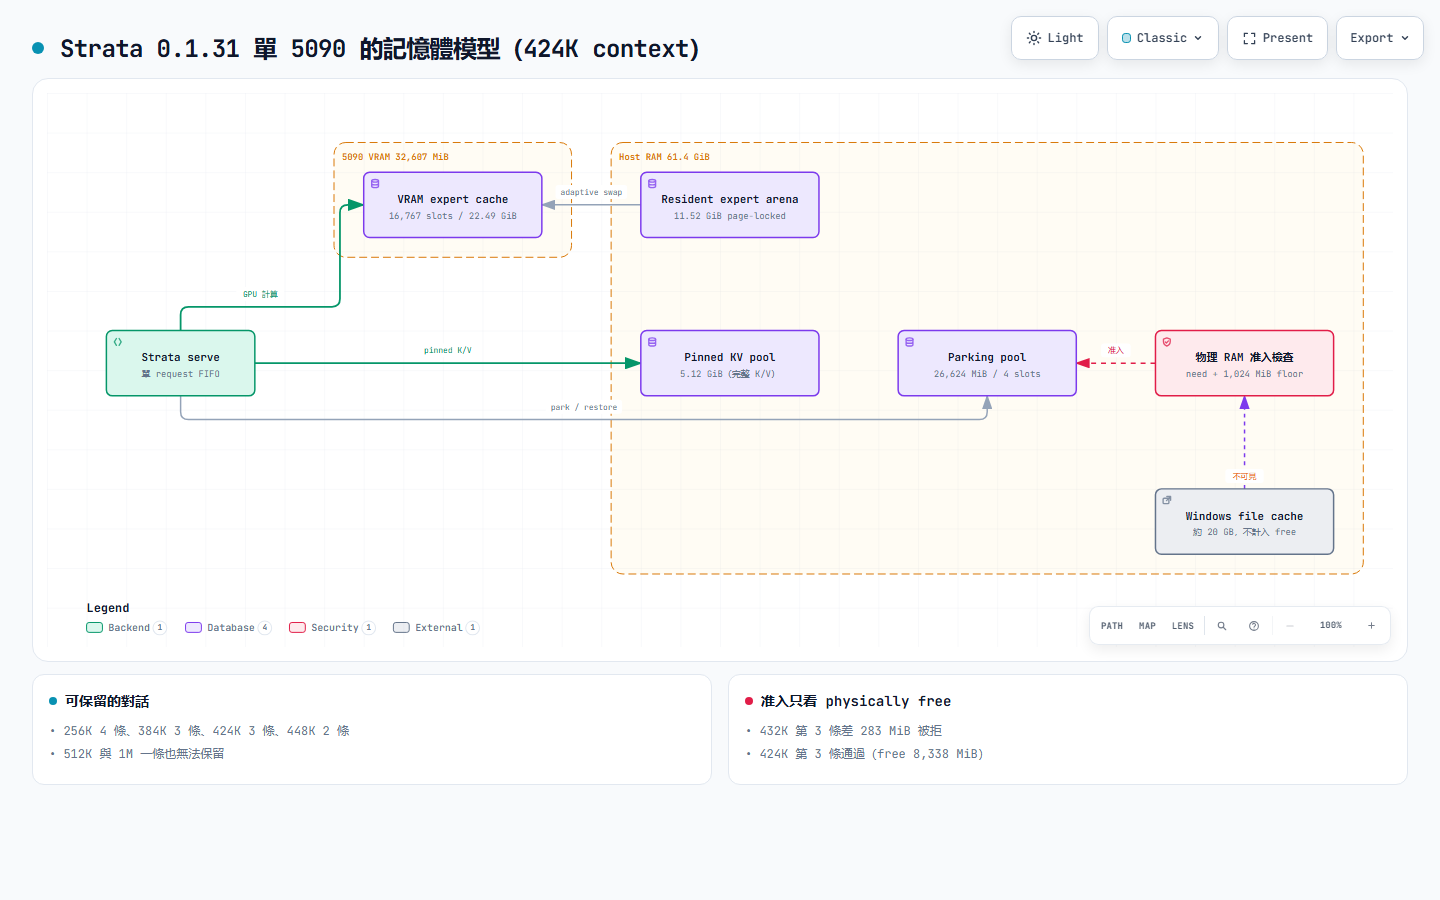The width and height of the screenshot is (1440, 900).
Task: Click the Pinned KV pool node label
Action: 730,357
